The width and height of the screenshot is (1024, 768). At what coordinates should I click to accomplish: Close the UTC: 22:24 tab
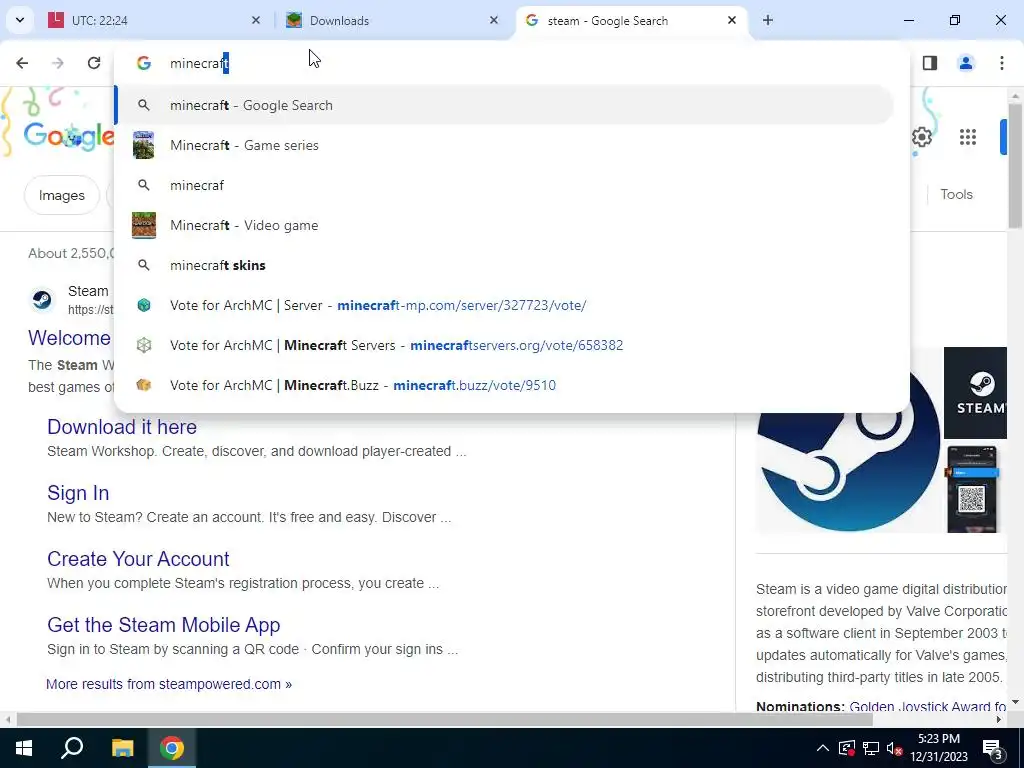(x=256, y=20)
